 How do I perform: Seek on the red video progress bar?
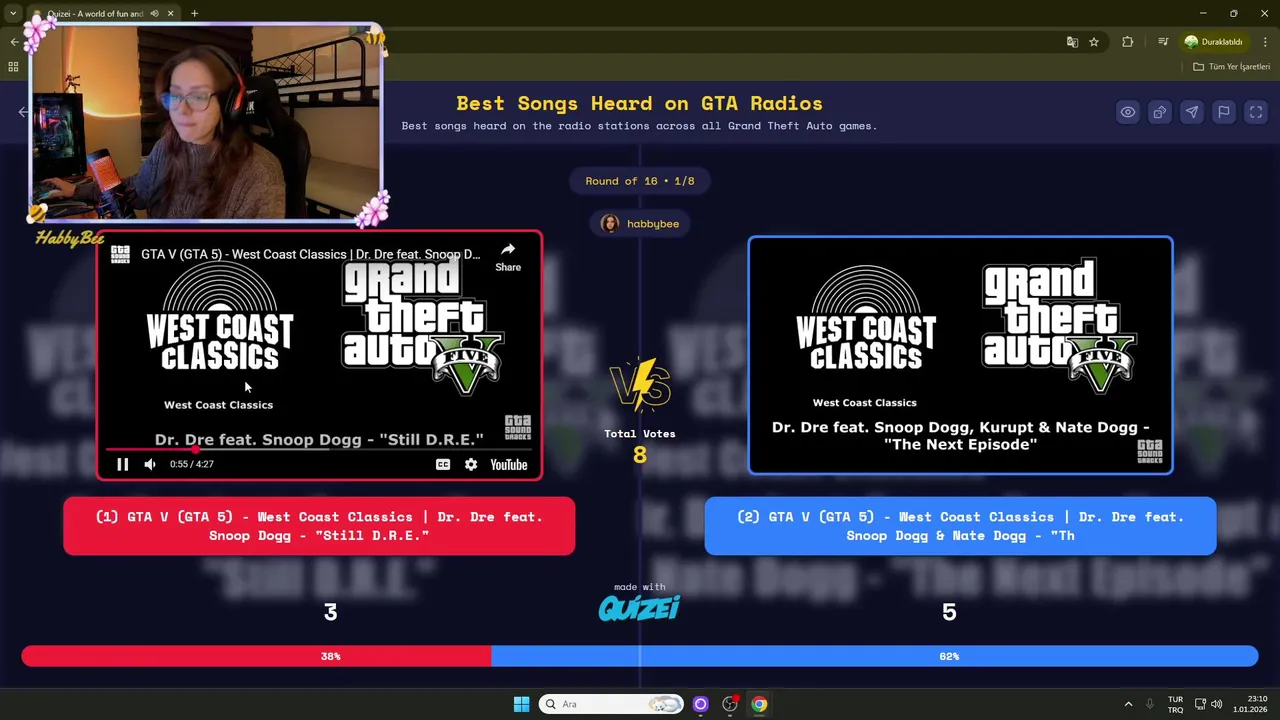(x=318, y=449)
